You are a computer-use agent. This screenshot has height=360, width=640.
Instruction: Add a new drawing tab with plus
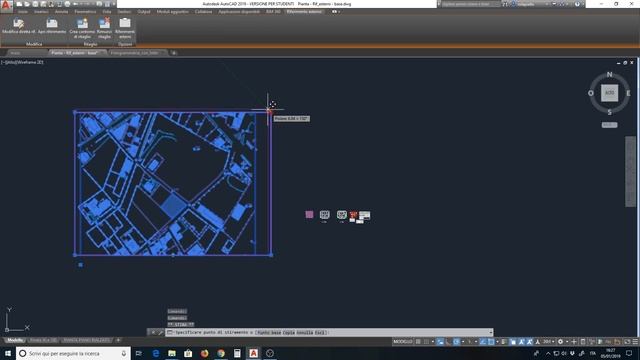click(x=174, y=53)
